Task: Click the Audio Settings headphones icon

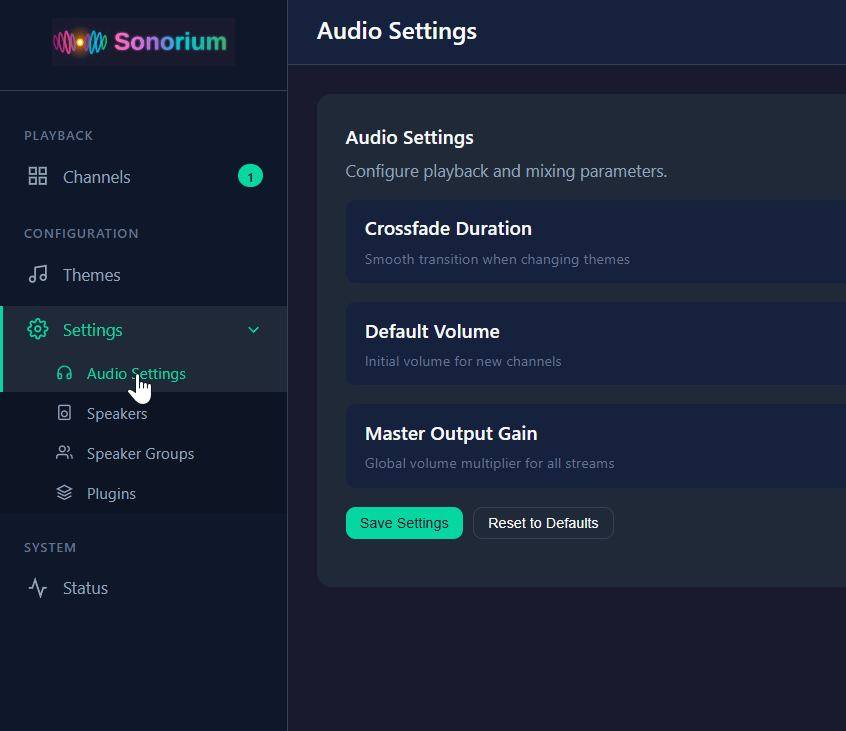Action: (x=65, y=373)
